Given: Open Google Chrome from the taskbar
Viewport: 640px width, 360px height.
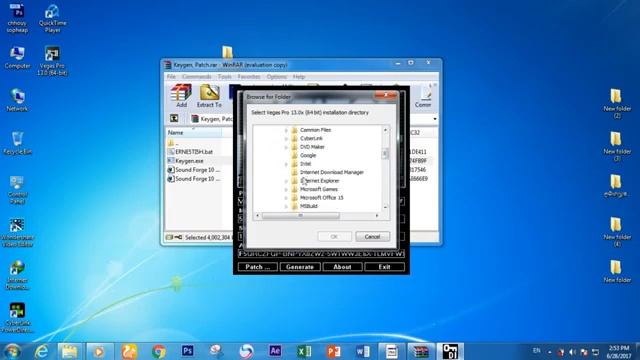Looking at the screenshot, I should coord(158,351).
